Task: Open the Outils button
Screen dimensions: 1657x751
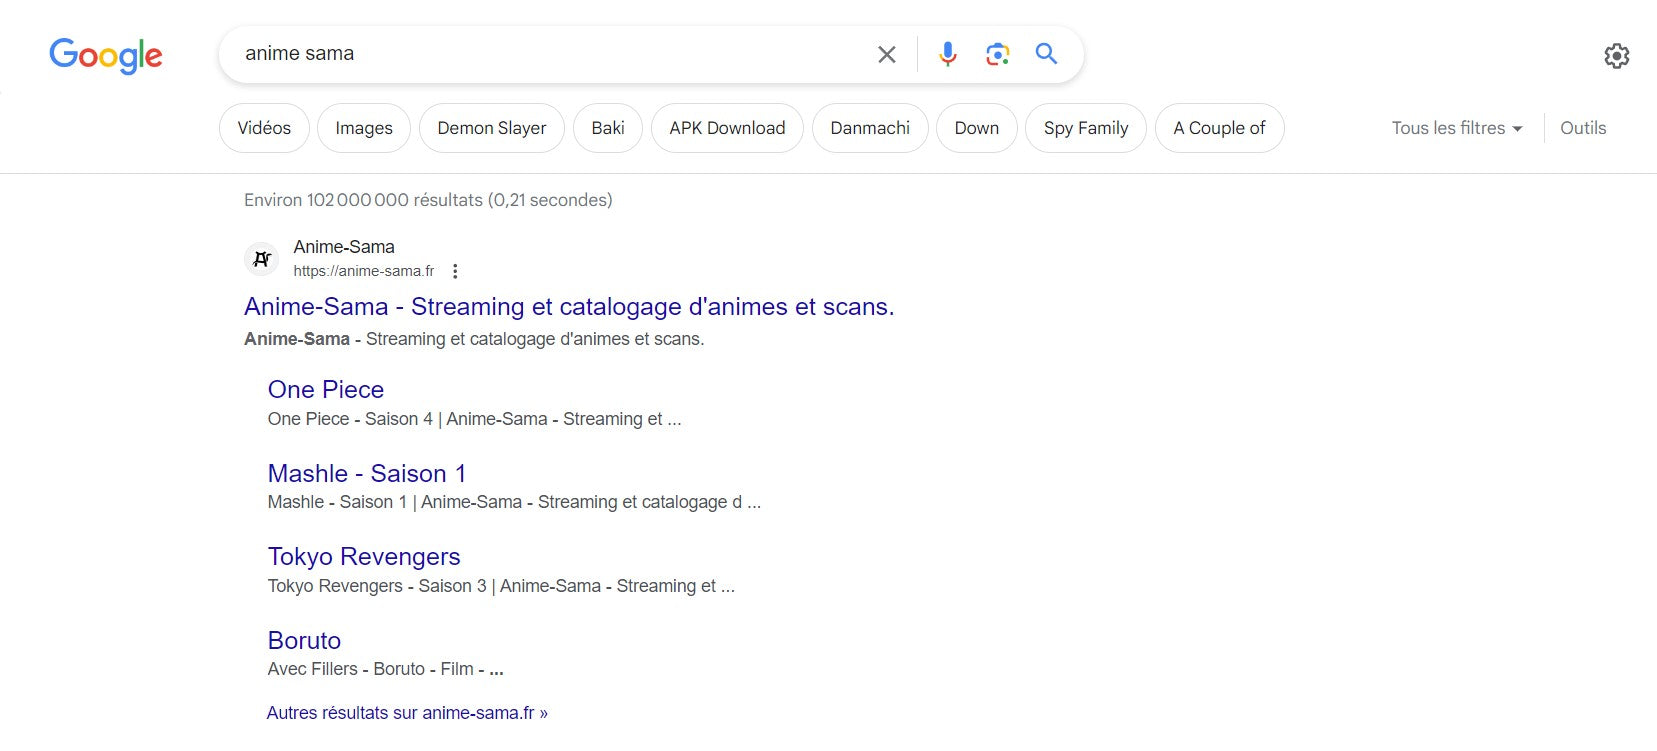Action: coord(1583,128)
